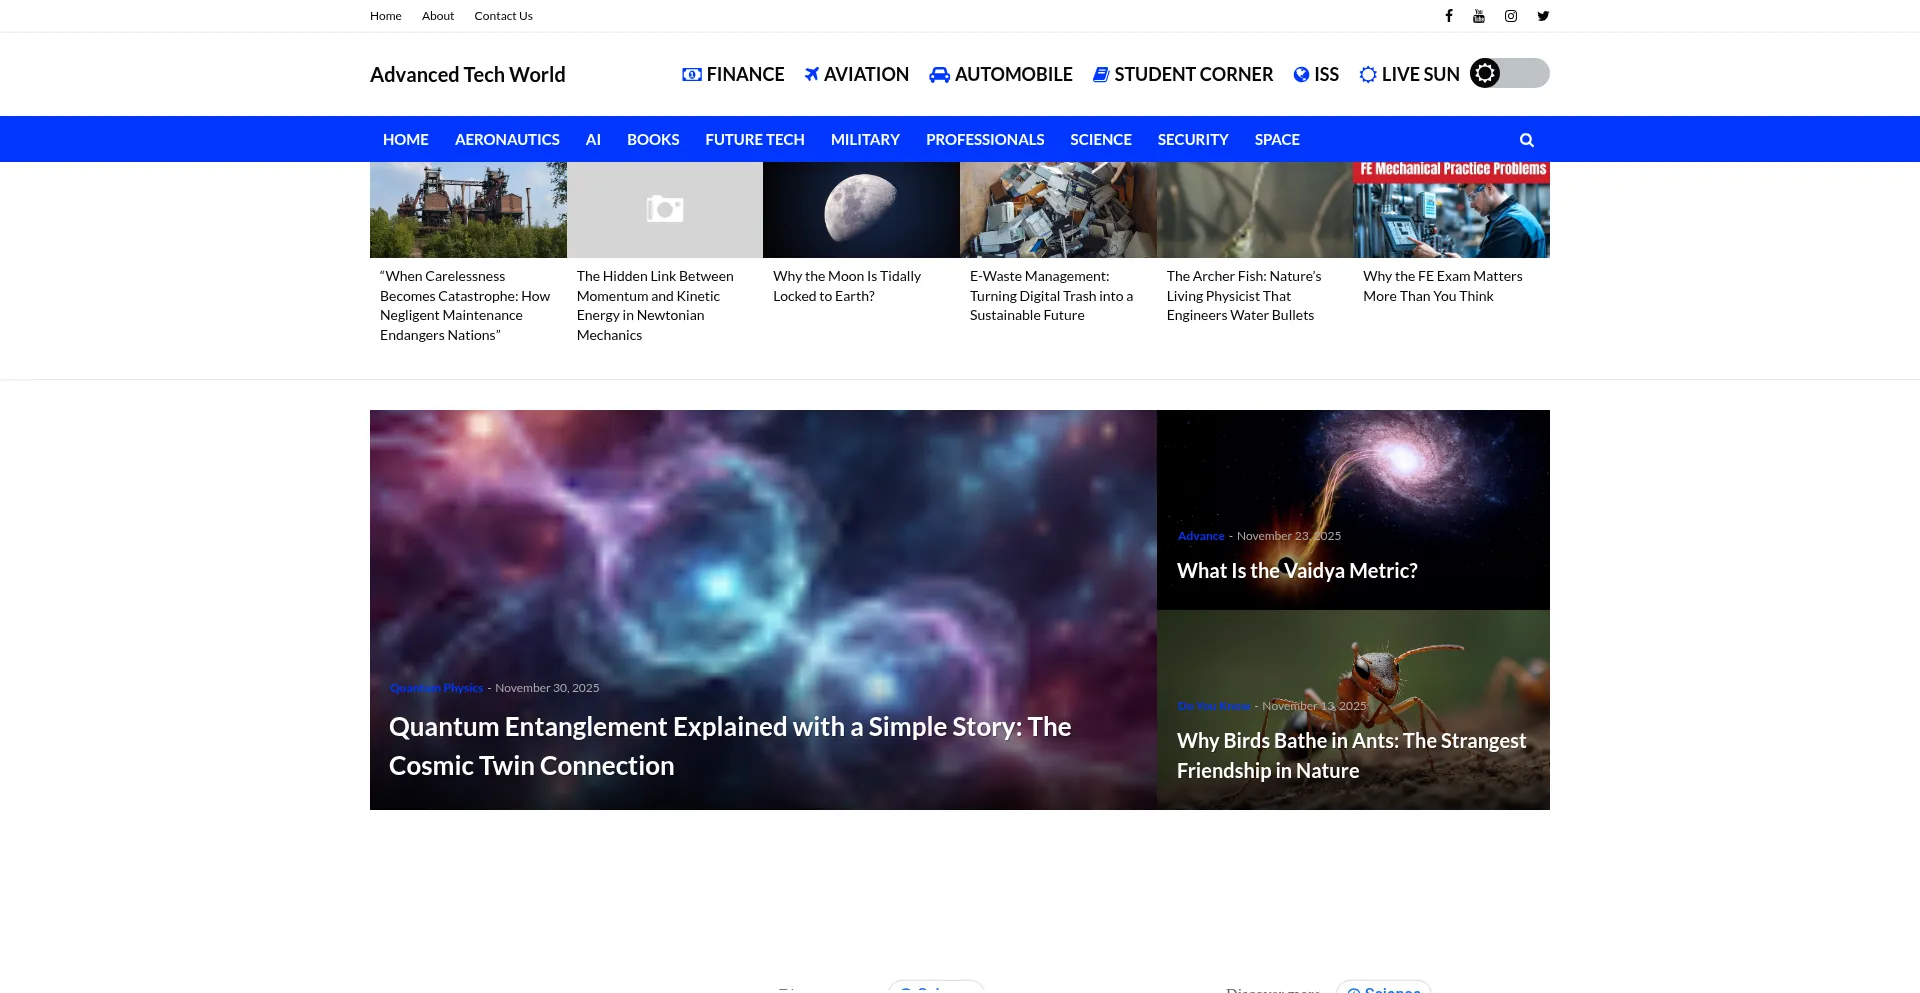Image resolution: width=1920 pixels, height=993 pixels.
Task: Open the AERONAUTICS menu item
Action: point(507,140)
